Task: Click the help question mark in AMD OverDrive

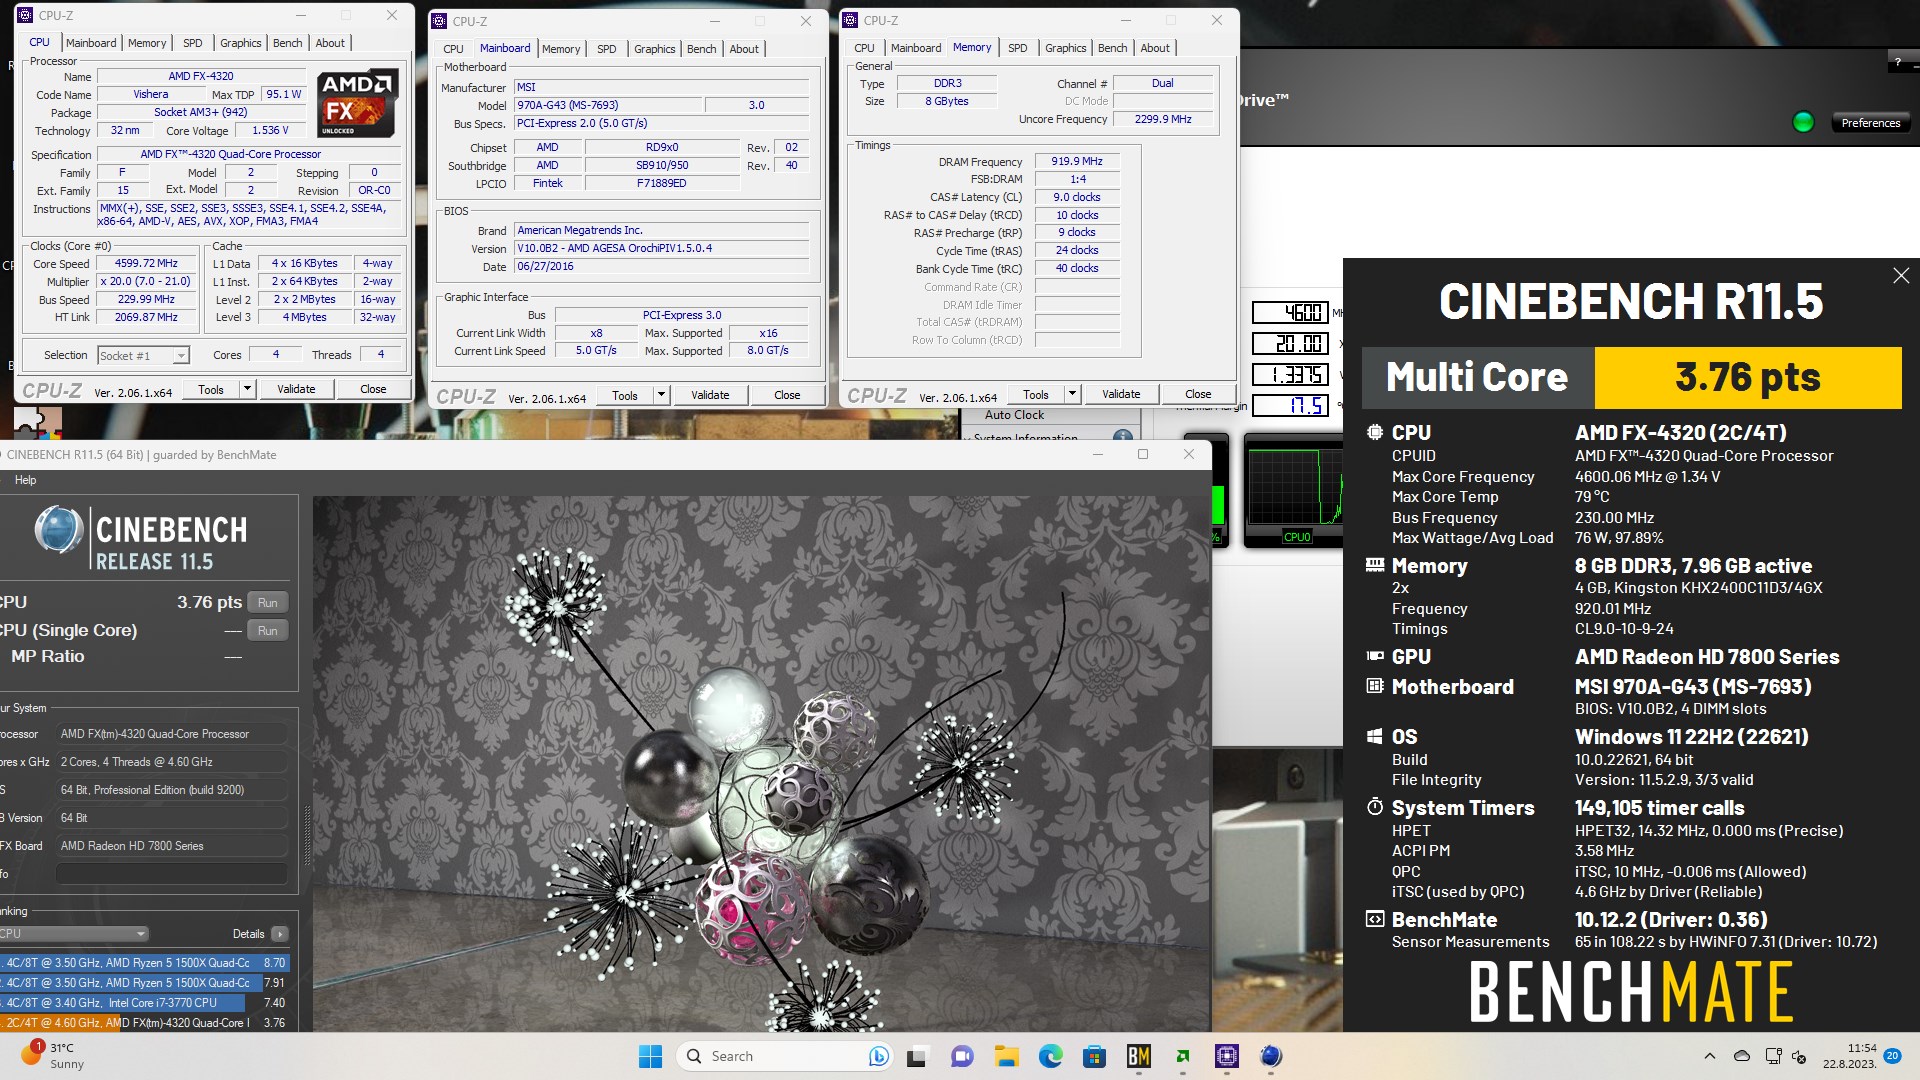Action: pyautogui.click(x=1897, y=63)
